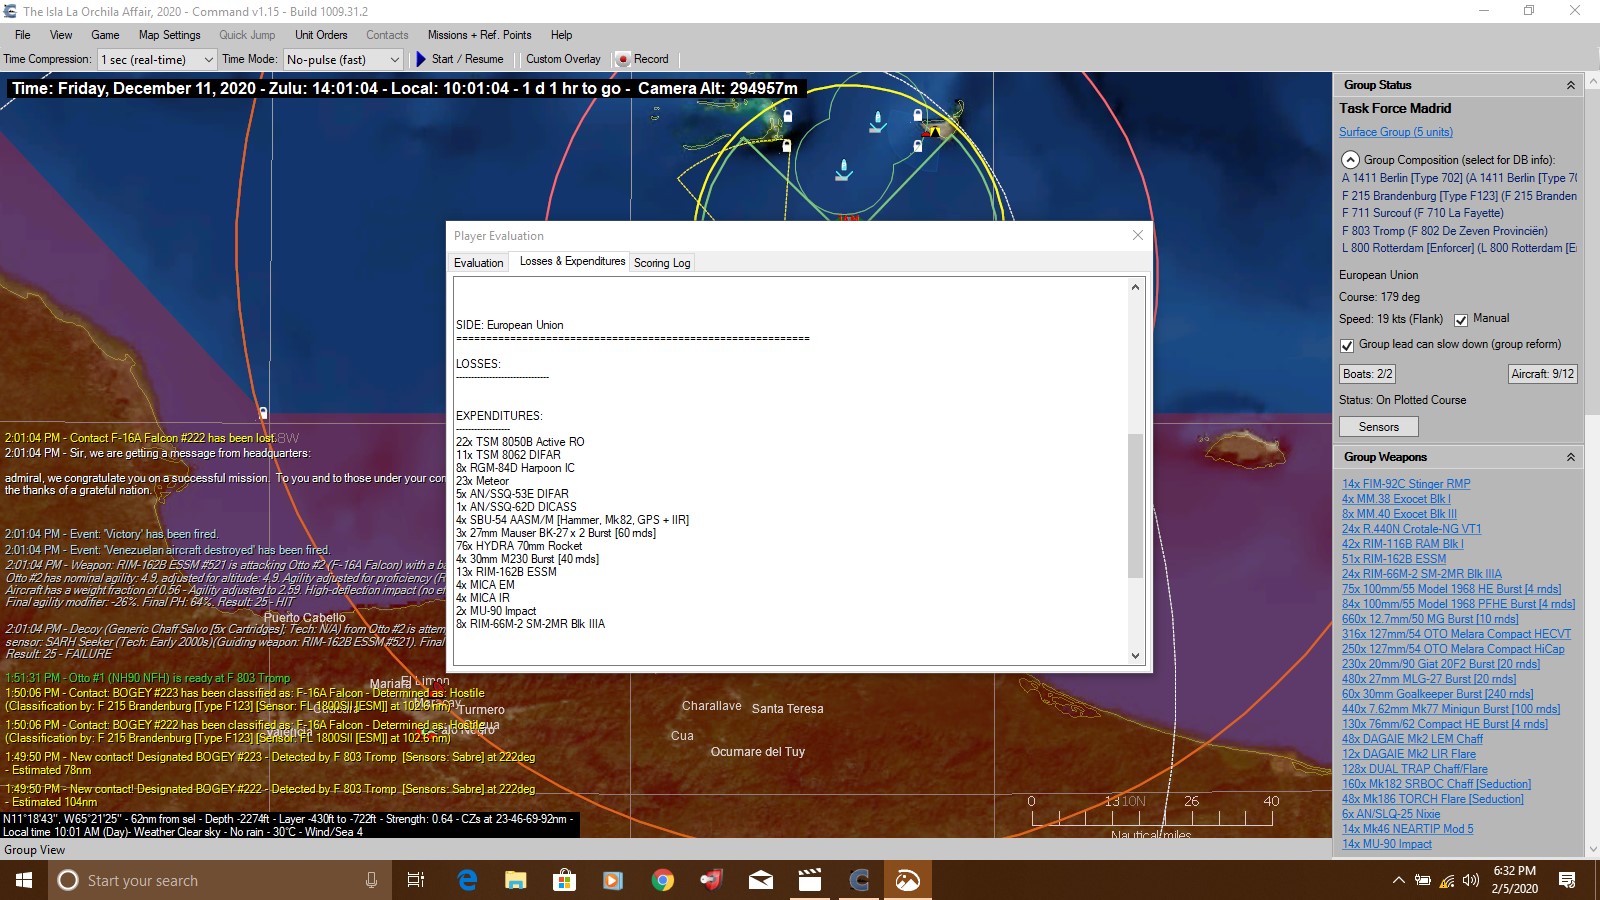The width and height of the screenshot is (1600, 900).
Task: Select the Losses & Expenditures tab
Action: click(572, 261)
